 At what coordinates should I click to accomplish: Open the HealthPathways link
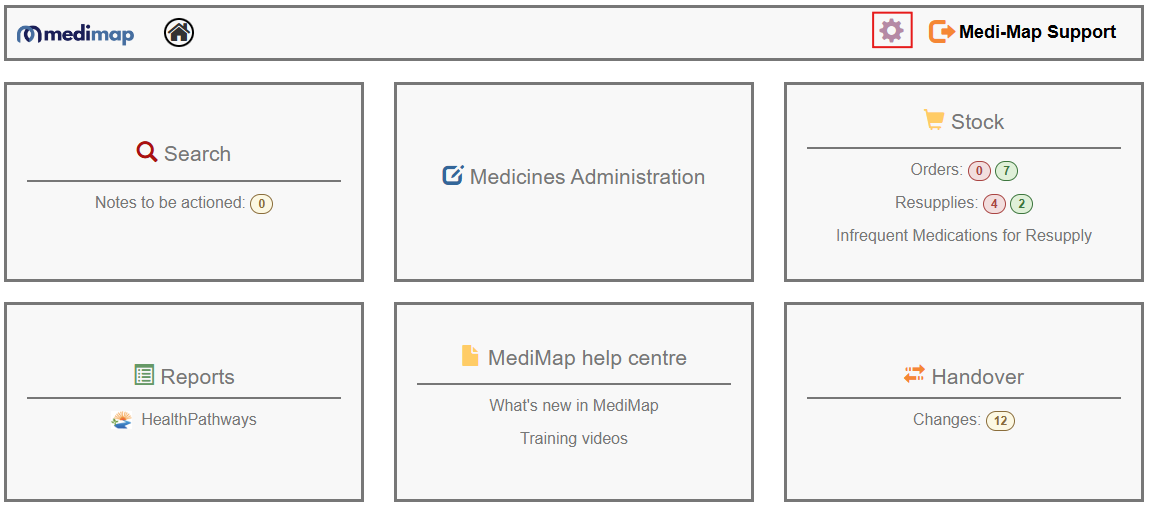point(198,420)
